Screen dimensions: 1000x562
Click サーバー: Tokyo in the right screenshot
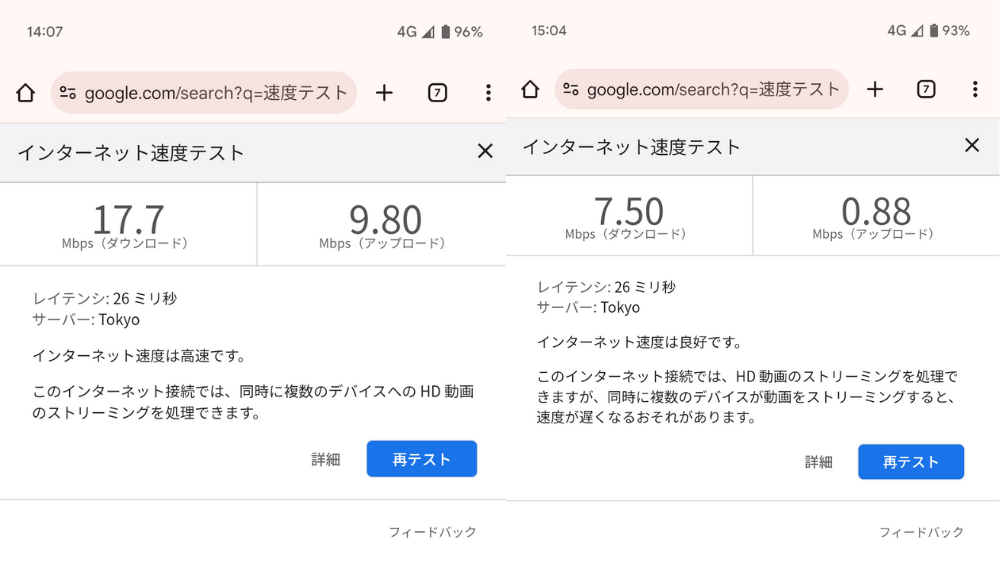coord(588,307)
